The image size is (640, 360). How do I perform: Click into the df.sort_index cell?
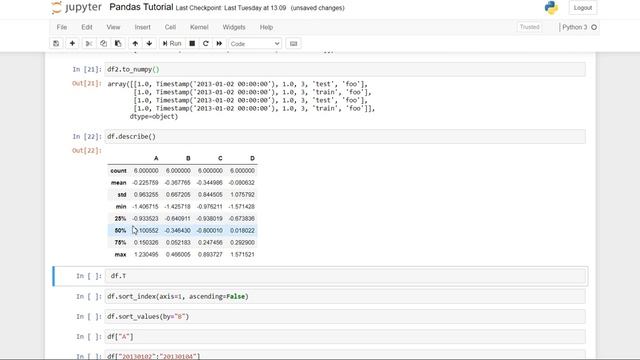(345, 296)
